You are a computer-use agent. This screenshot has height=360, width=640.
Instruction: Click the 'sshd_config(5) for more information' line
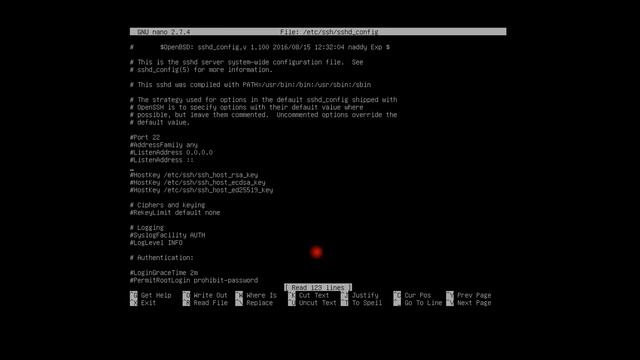pyautogui.click(x=201, y=70)
